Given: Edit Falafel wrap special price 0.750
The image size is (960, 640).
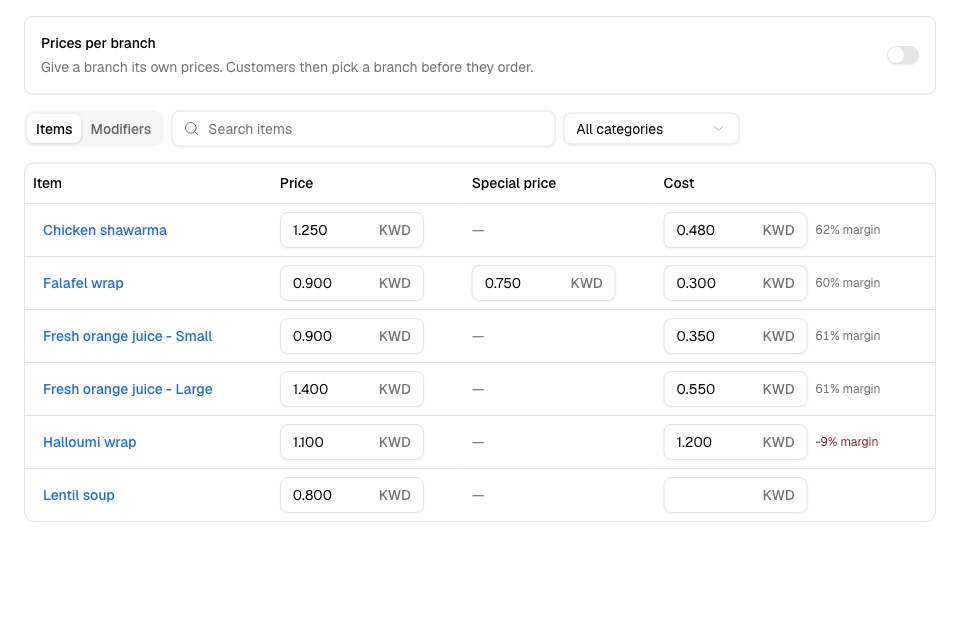Looking at the screenshot, I should click(543, 283).
